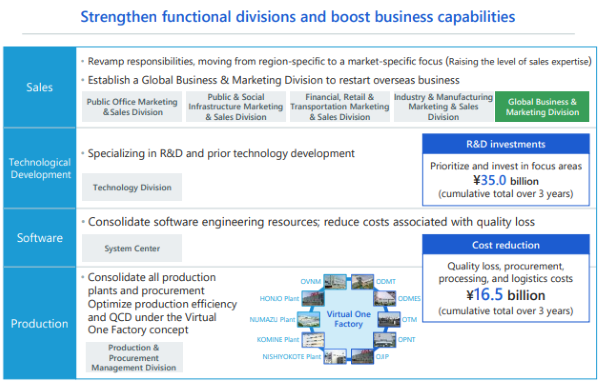Select the Technological Development category label
Screen dimensions: 600x384
tap(39, 168)
